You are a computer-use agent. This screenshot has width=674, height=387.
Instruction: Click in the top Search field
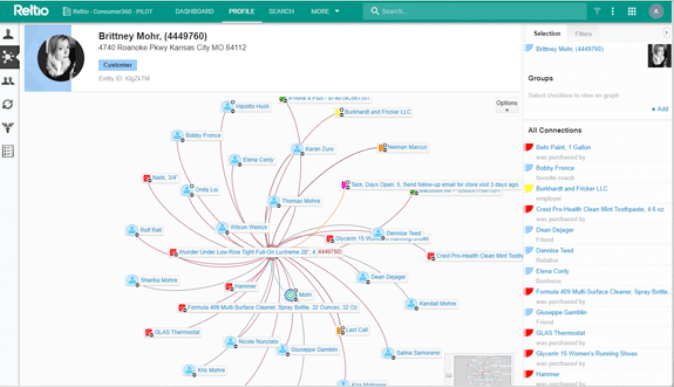pos(475,11)
